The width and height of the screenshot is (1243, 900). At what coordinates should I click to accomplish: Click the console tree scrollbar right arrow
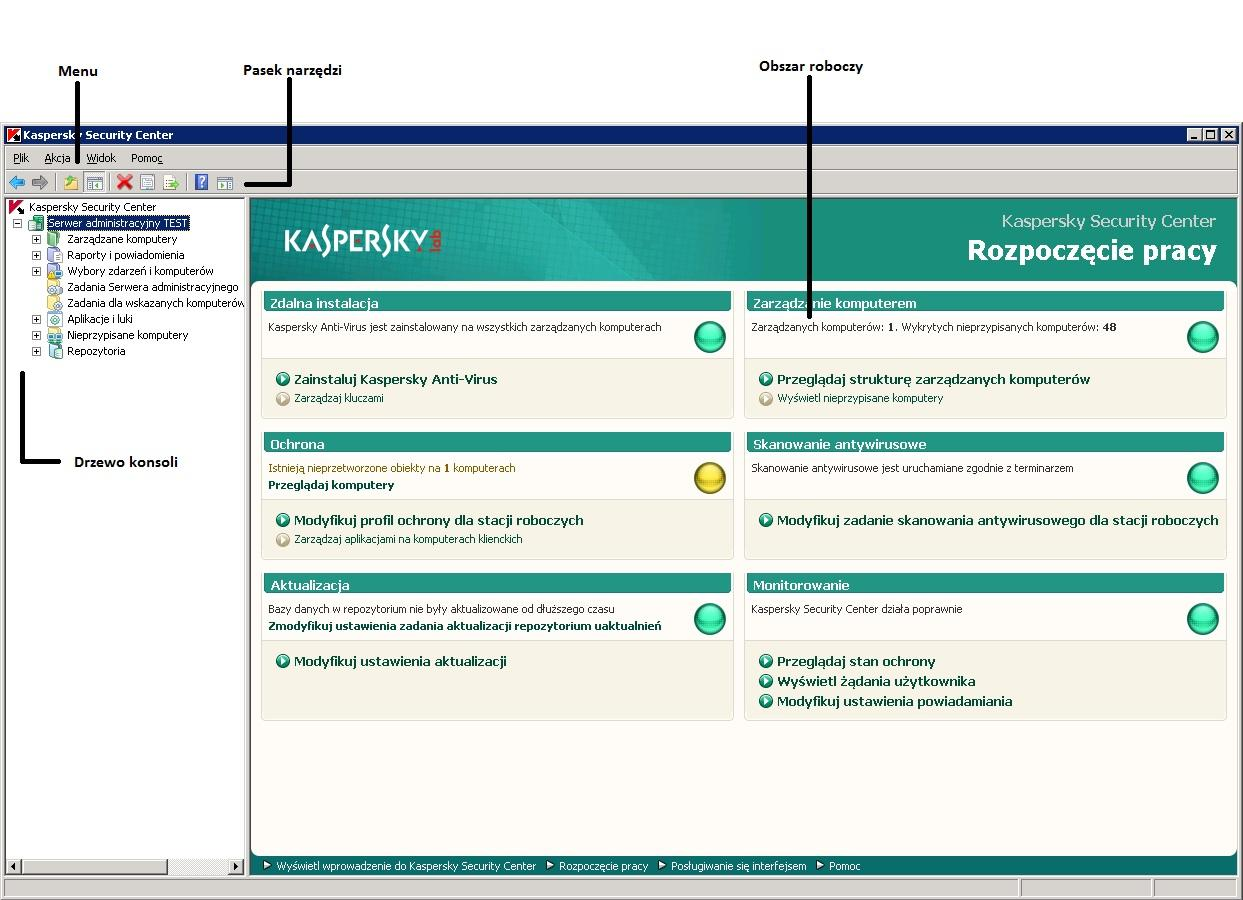coord(236,866)
